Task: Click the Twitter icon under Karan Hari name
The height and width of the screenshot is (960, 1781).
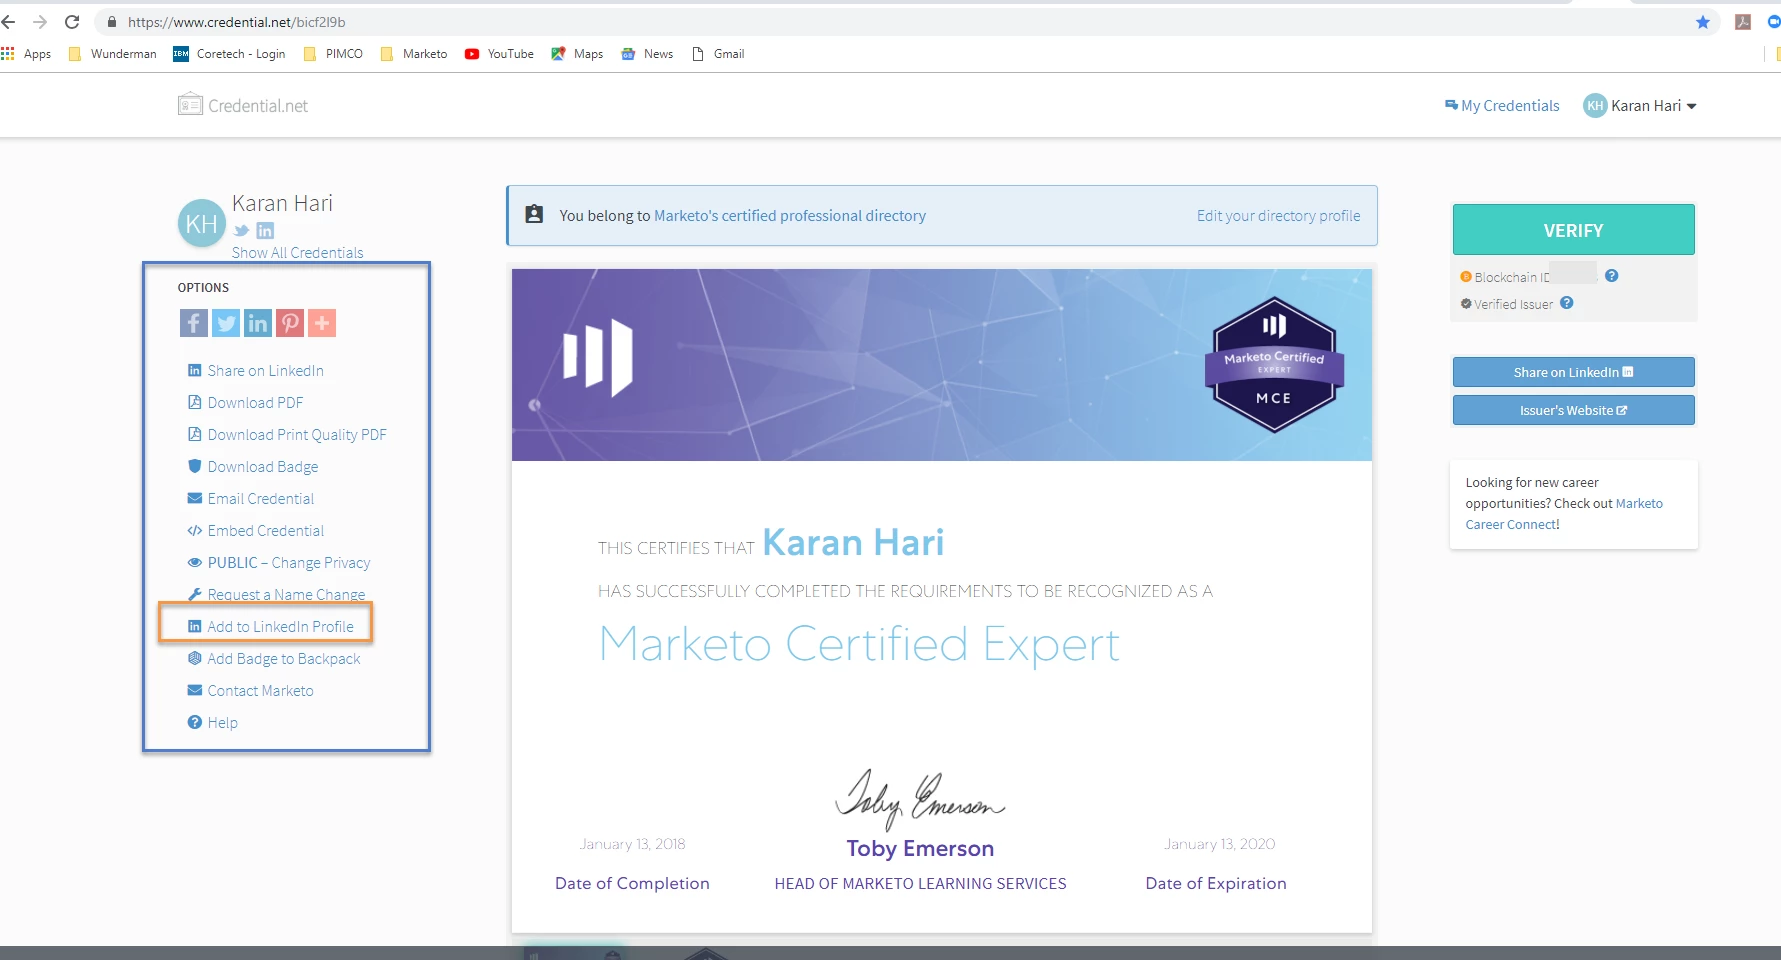Action: tap(241, 231)
